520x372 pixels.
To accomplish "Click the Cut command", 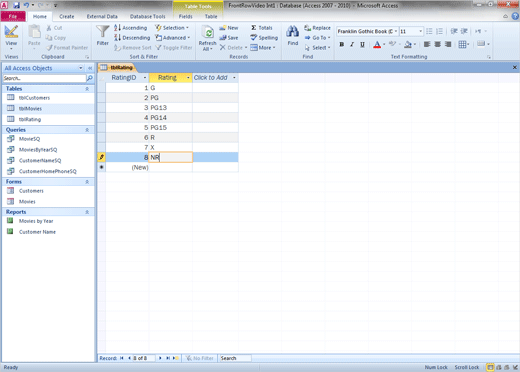I will pyautogui.click(x=54, y=28).
